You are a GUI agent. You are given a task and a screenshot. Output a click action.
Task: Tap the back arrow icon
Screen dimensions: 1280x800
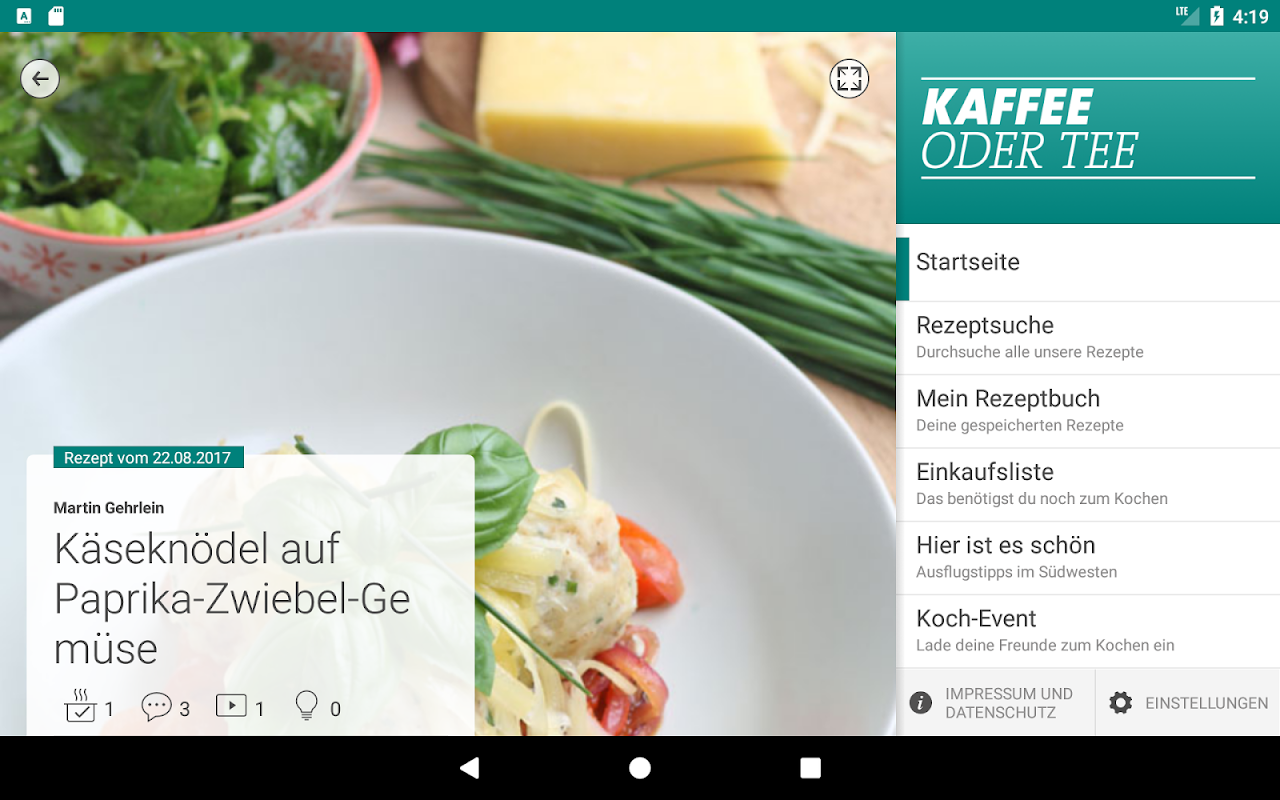tap(40, 79)
